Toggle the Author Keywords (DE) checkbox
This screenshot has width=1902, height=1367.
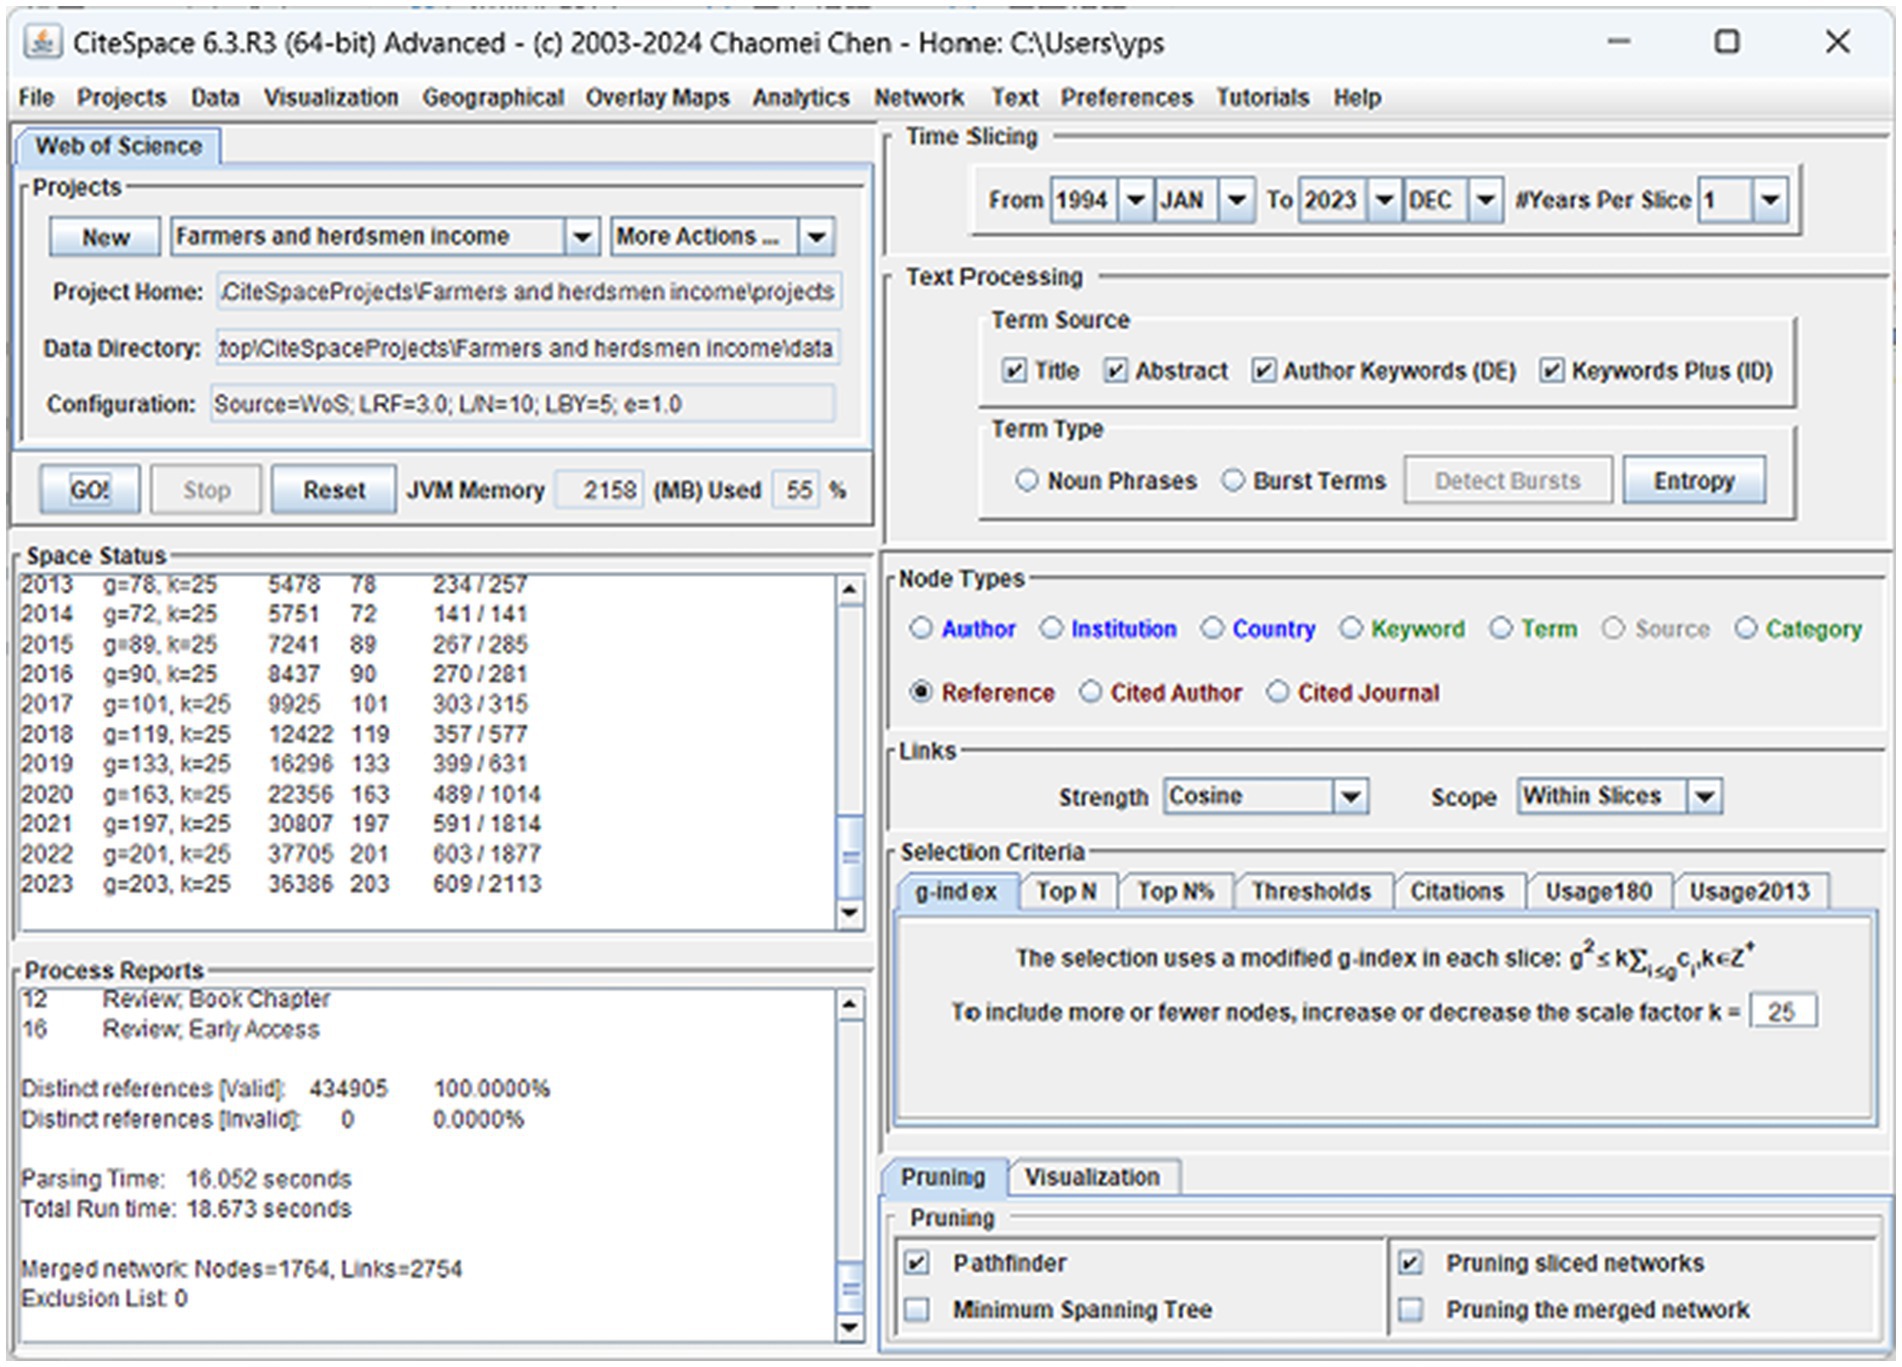(1264, 371)
